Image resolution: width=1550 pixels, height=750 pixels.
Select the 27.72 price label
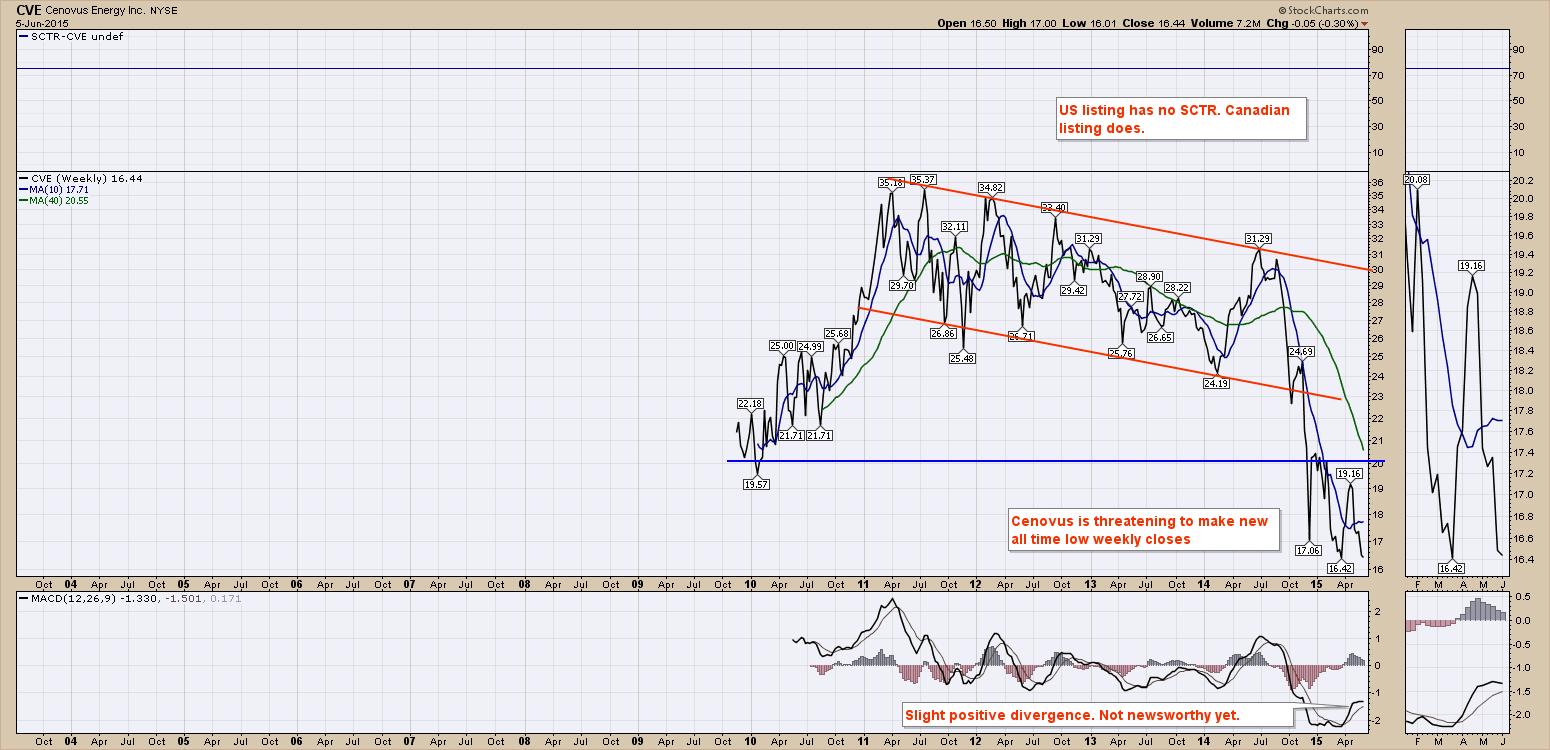tap(1131, 297)
